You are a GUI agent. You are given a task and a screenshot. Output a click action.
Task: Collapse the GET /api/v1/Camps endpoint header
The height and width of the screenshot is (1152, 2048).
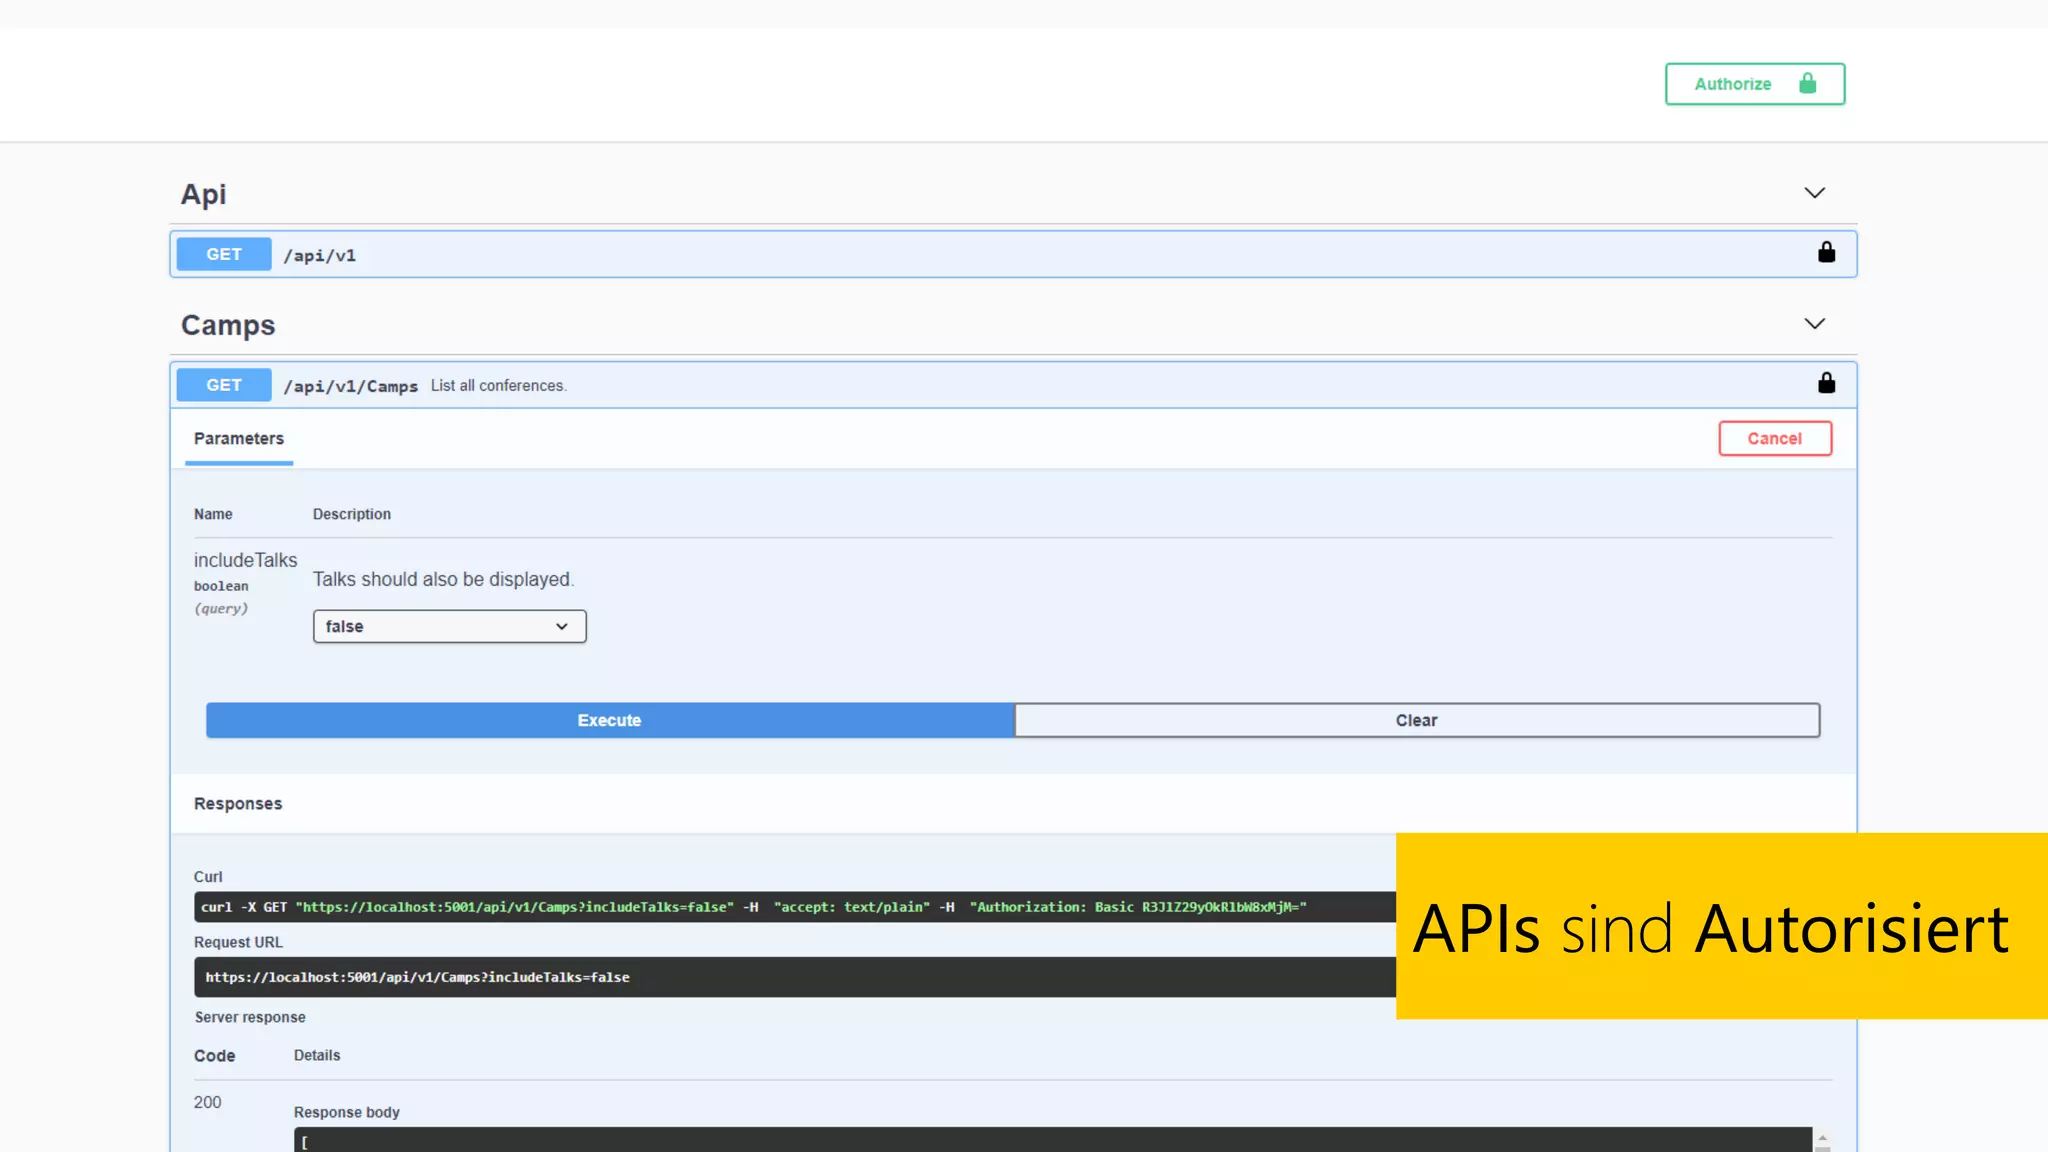pyautogui.click(x=1013, y=385)
